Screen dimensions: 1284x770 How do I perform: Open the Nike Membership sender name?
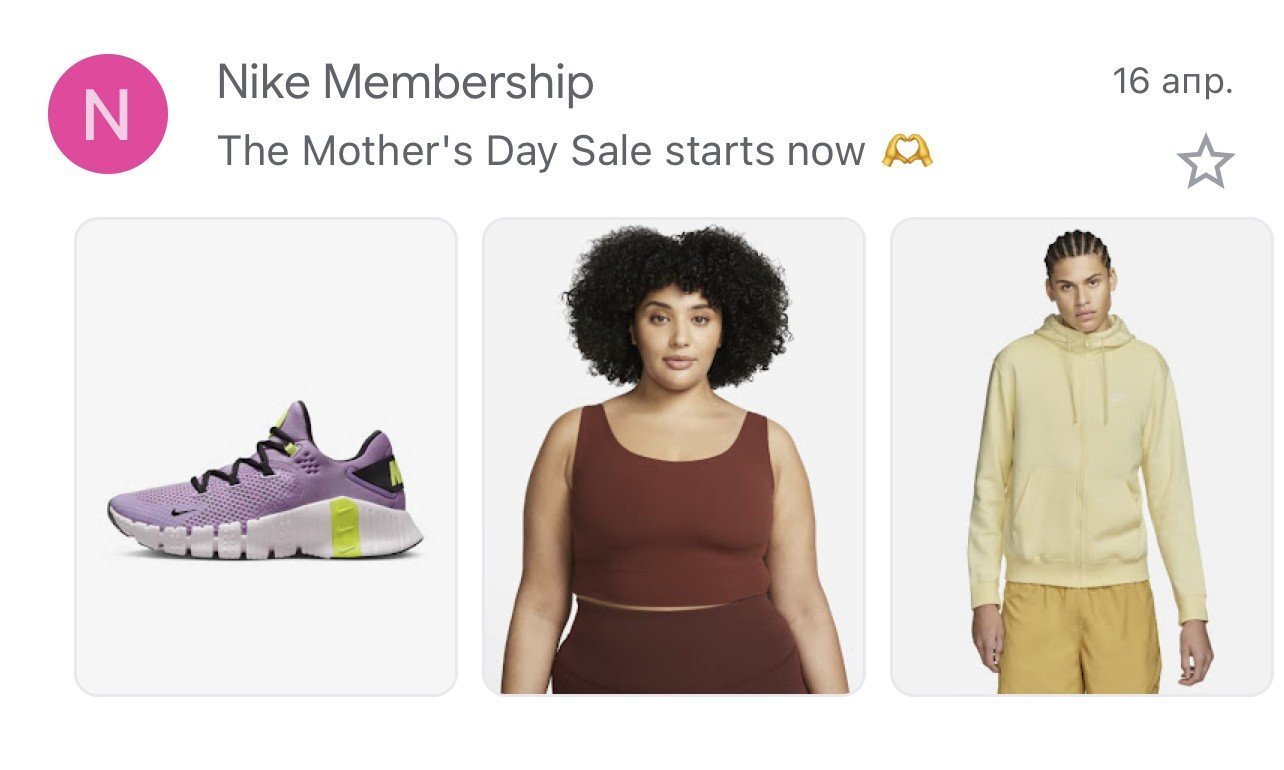405,82
